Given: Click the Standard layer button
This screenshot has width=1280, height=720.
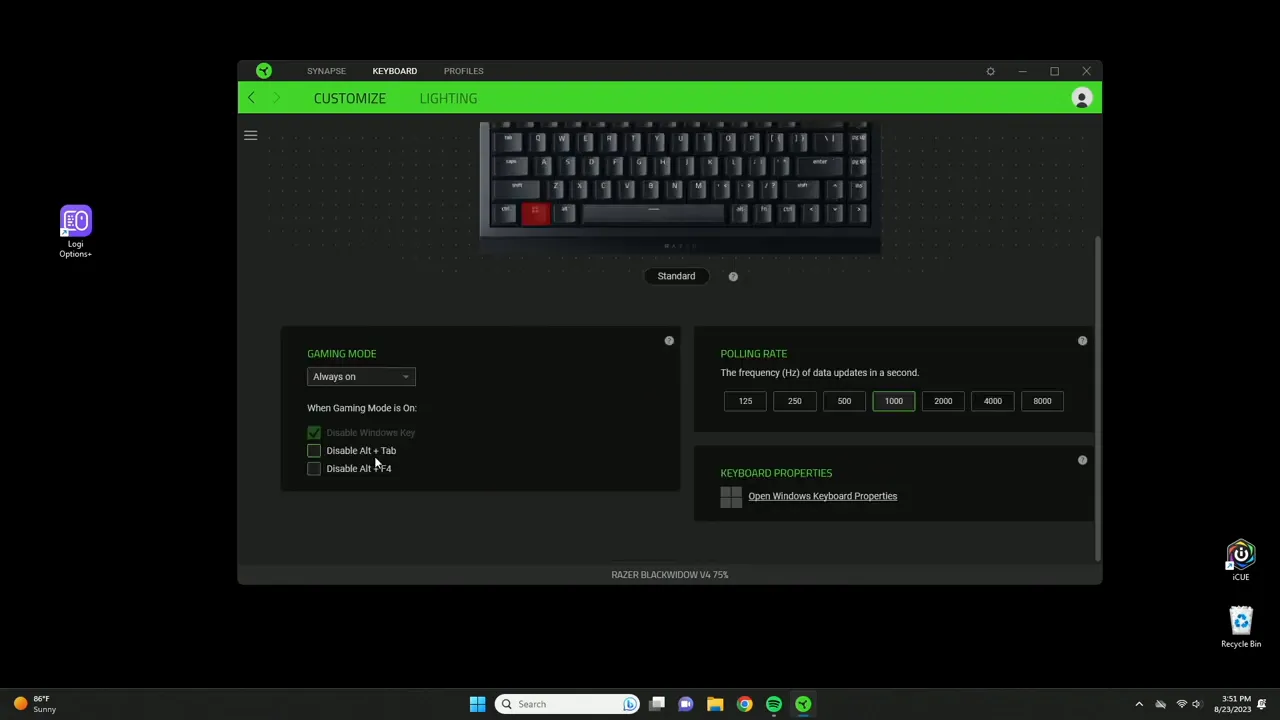Looking at the screenshot, I should 676,276.
